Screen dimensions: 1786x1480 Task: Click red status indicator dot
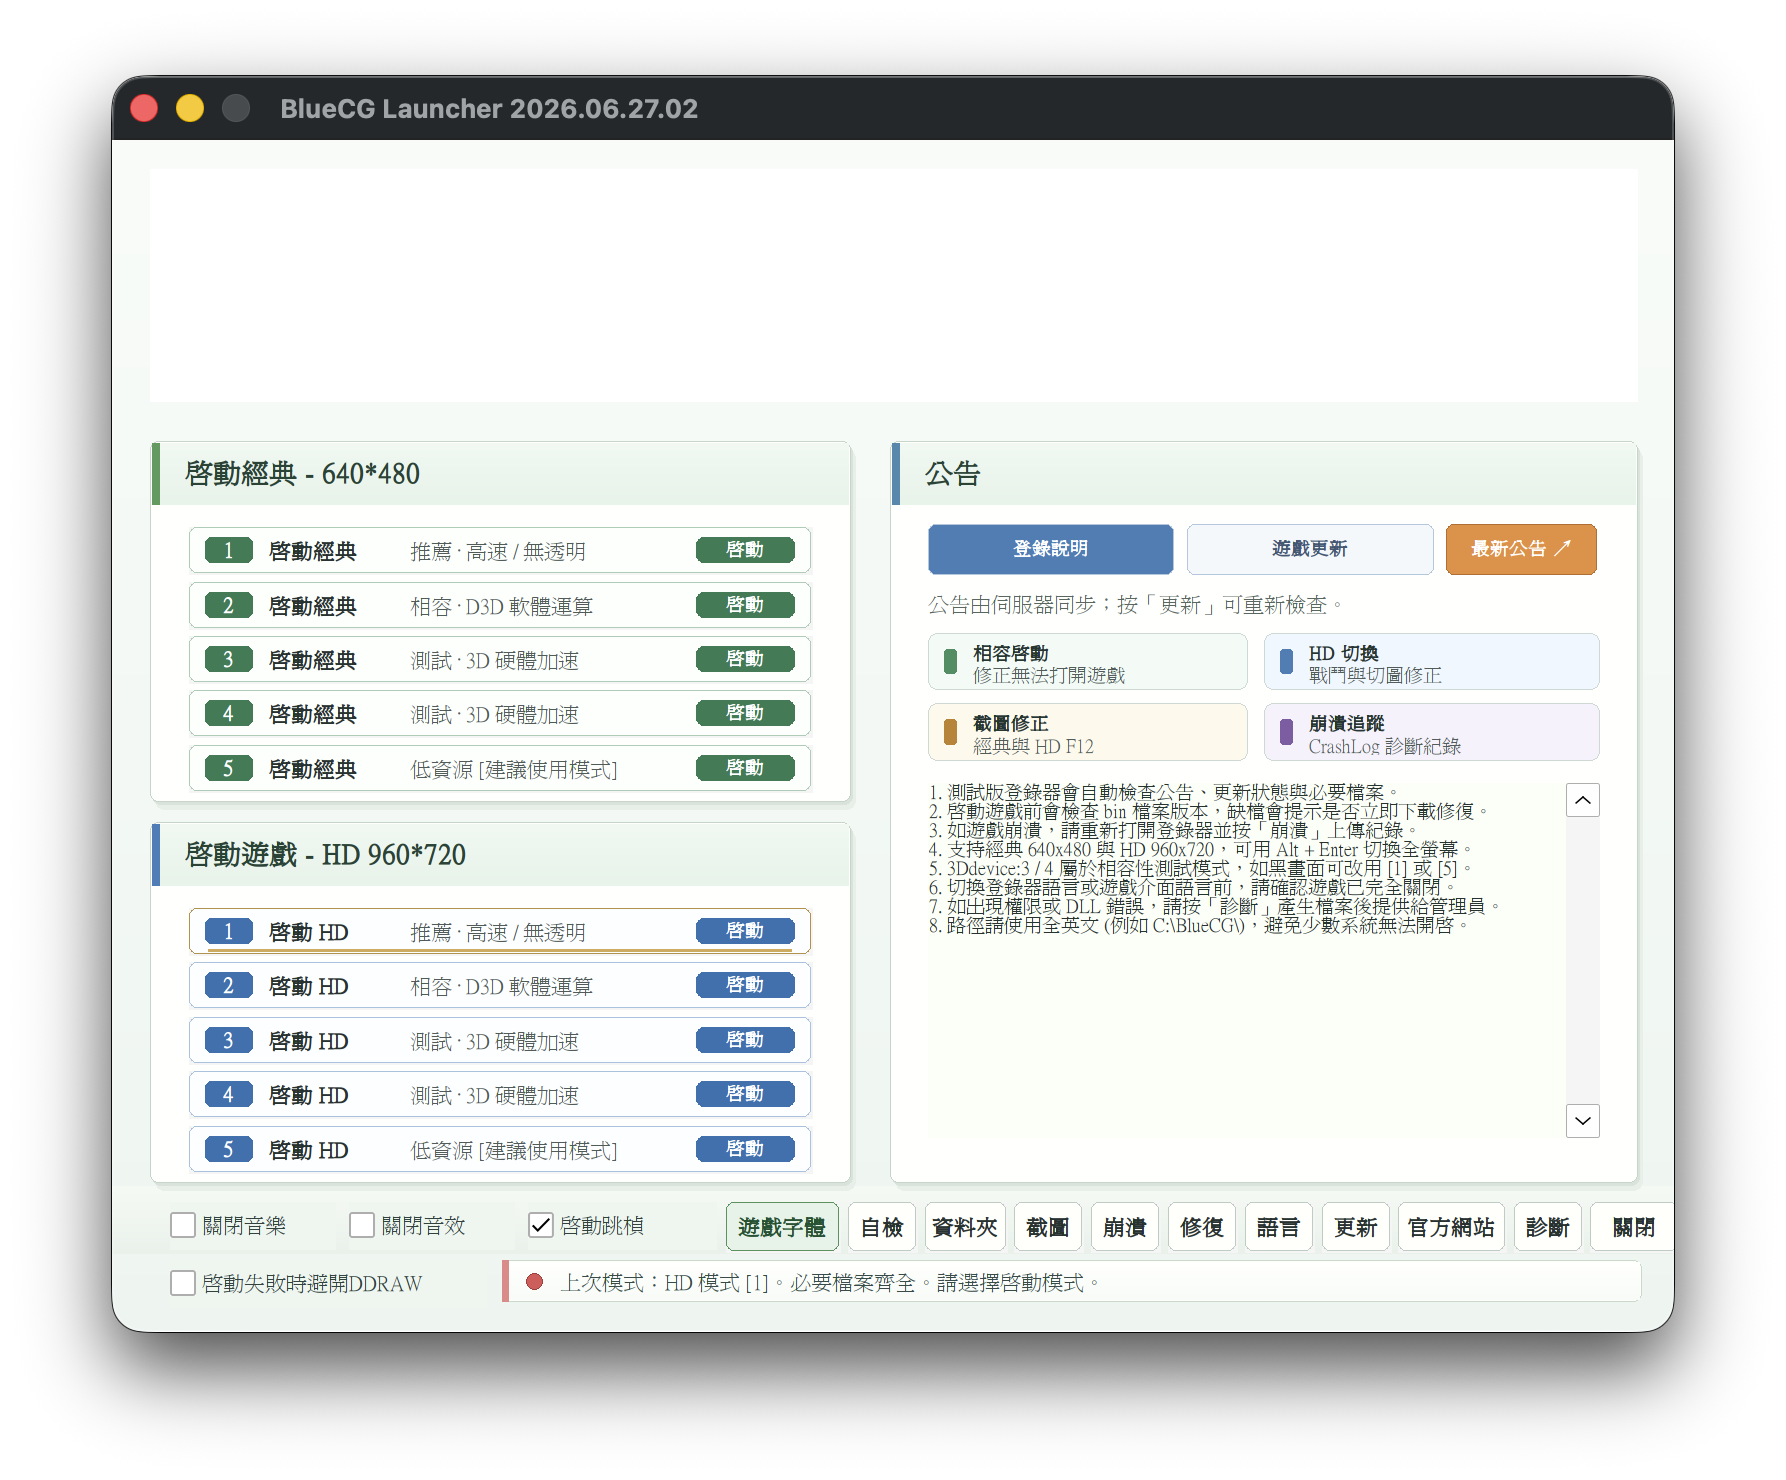click(x=534, y=1282)
